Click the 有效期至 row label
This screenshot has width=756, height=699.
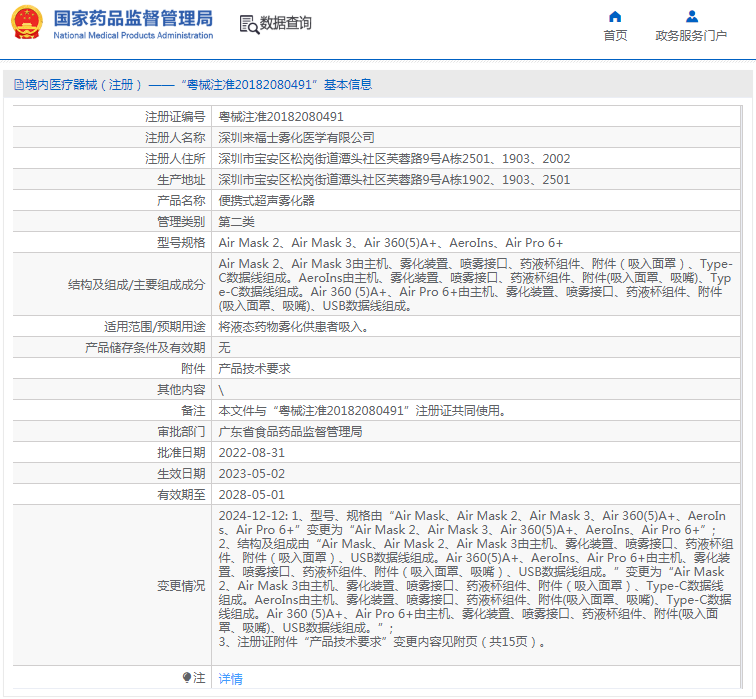click(181, 495)
